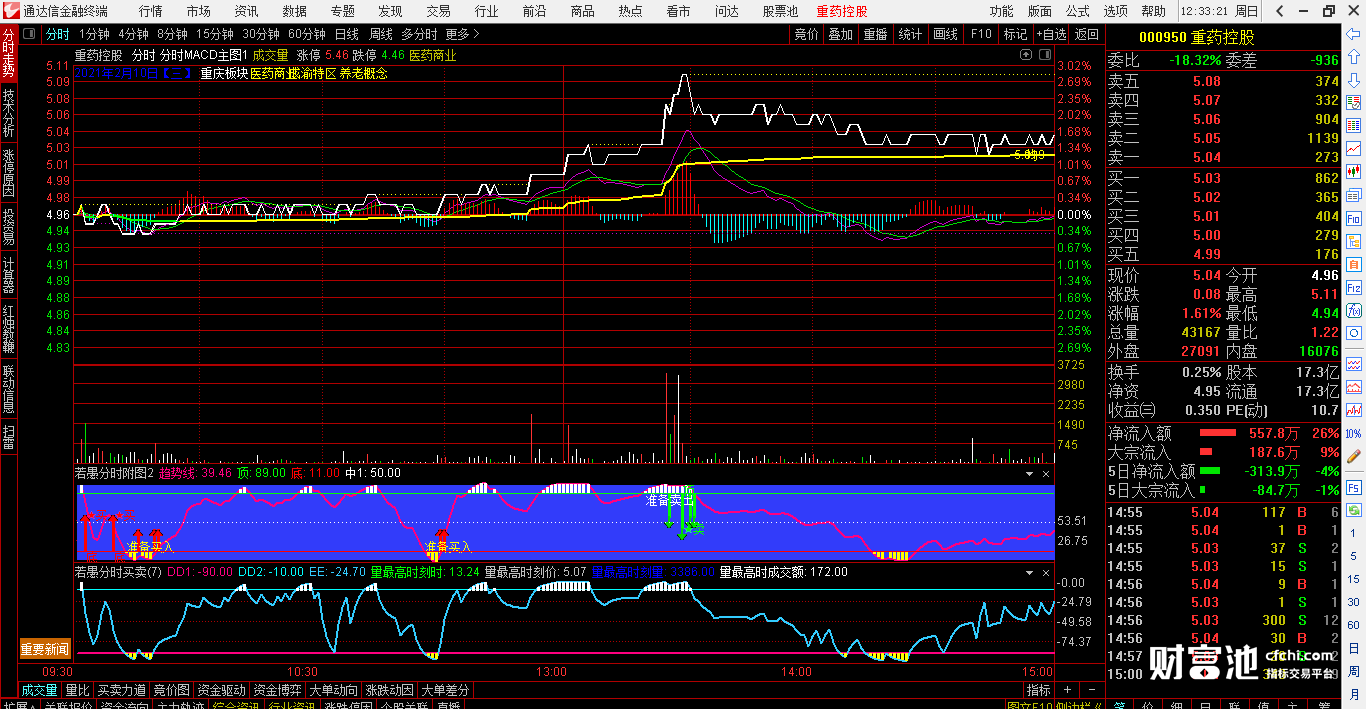This screenshot has height=709, width=1366.
Task: Click the multi-window stack icon in sidebar
Action: tap(1354, 195)
